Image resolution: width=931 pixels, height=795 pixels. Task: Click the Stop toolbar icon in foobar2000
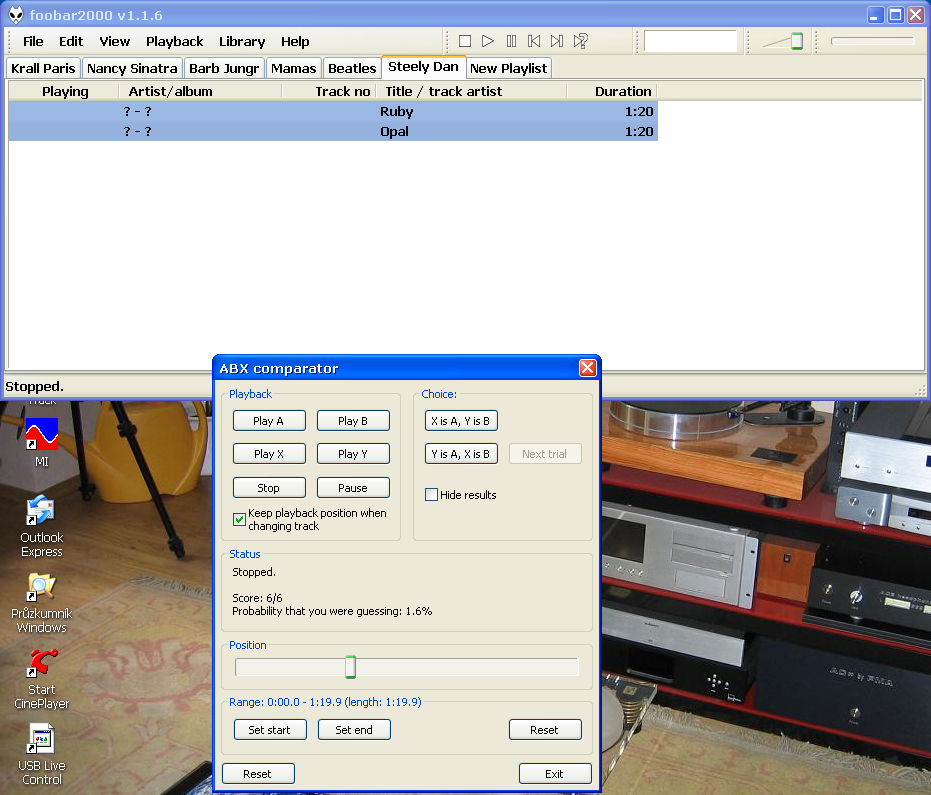click(x=465, y=41)
